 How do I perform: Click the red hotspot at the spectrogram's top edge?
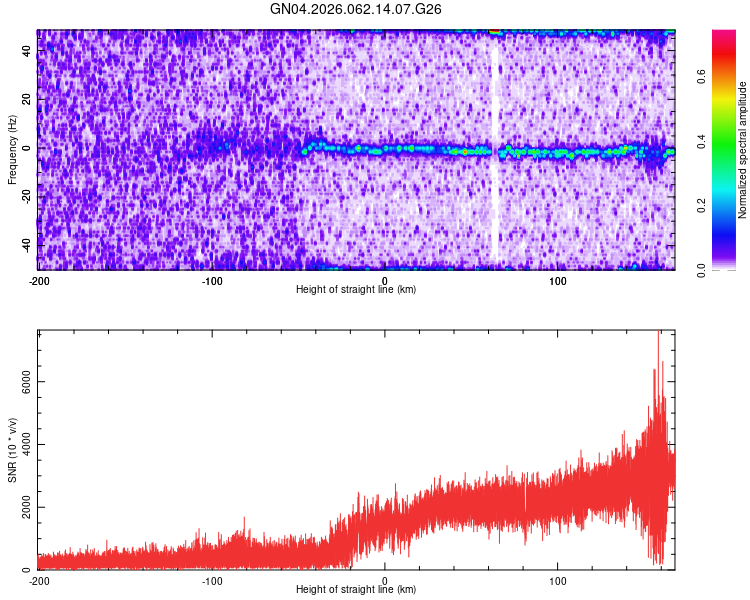click(x=495, y=31)
